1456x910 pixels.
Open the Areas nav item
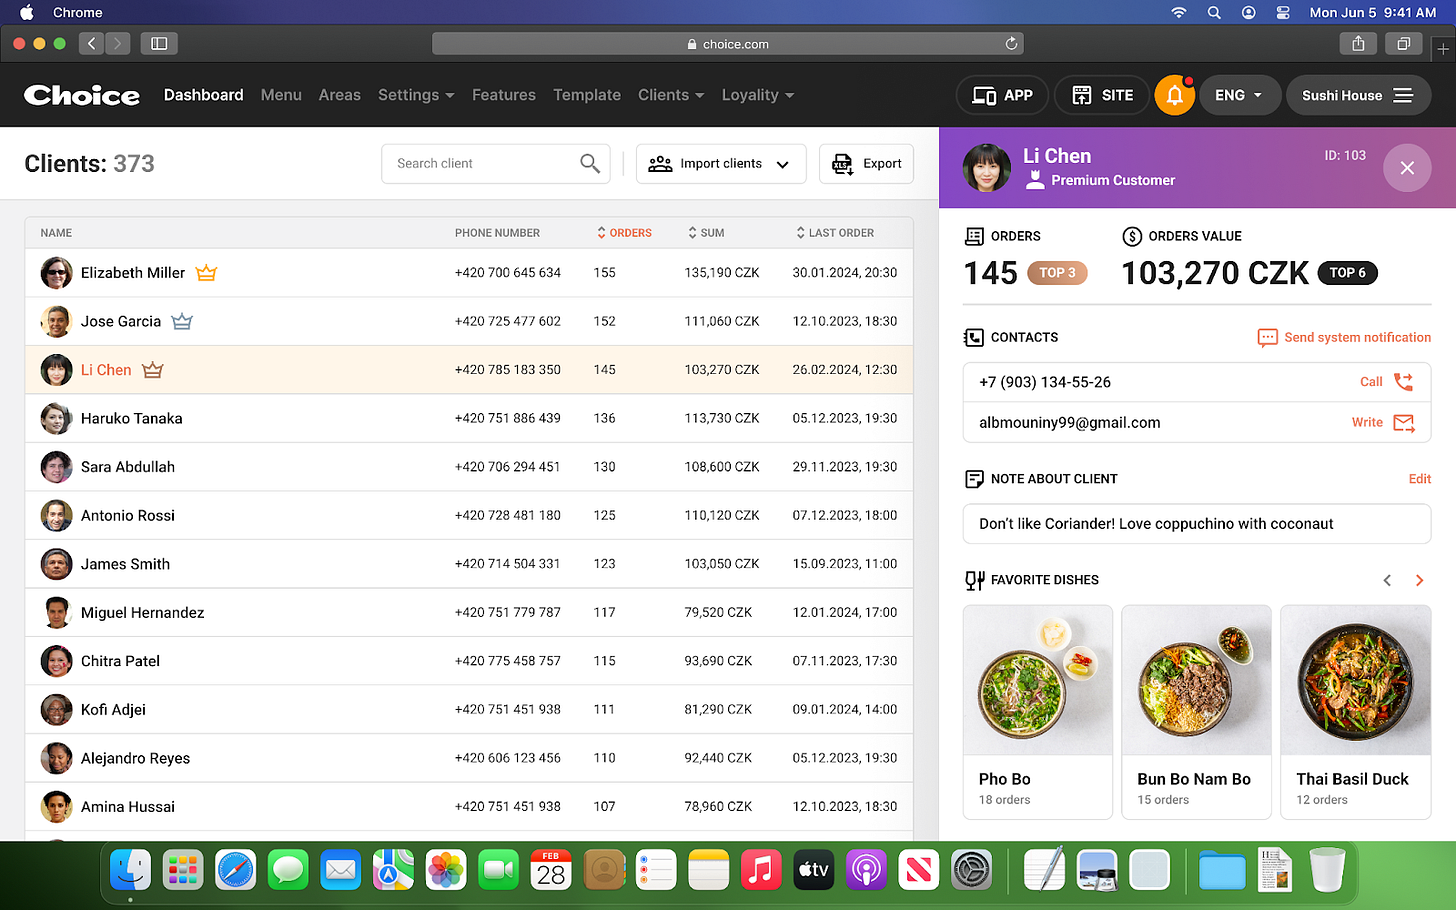[x=340, y=95]
